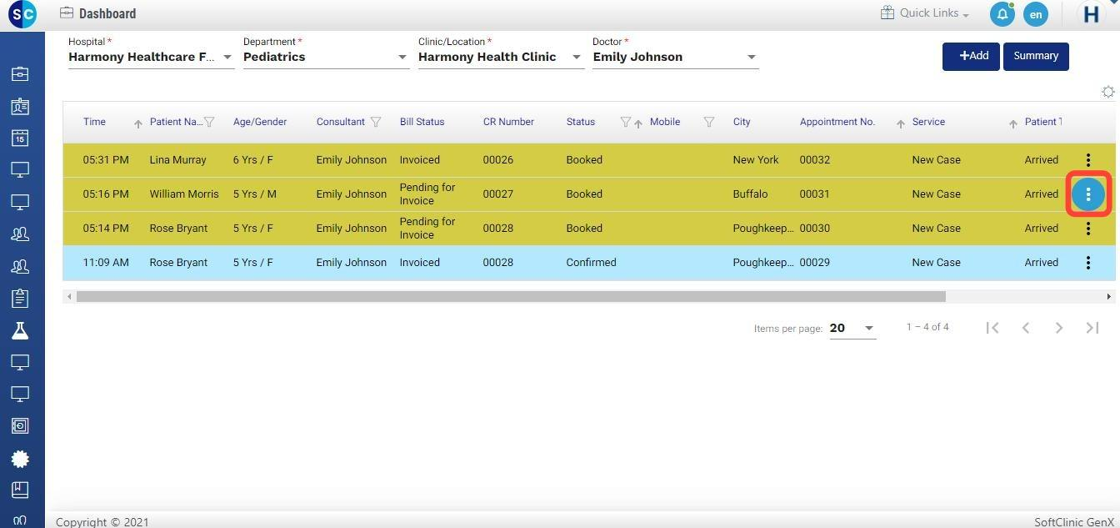The width and height of the screenshot is (1120, 528).
Task: Switch language using the 'en' button
Action: point(1035,14)
